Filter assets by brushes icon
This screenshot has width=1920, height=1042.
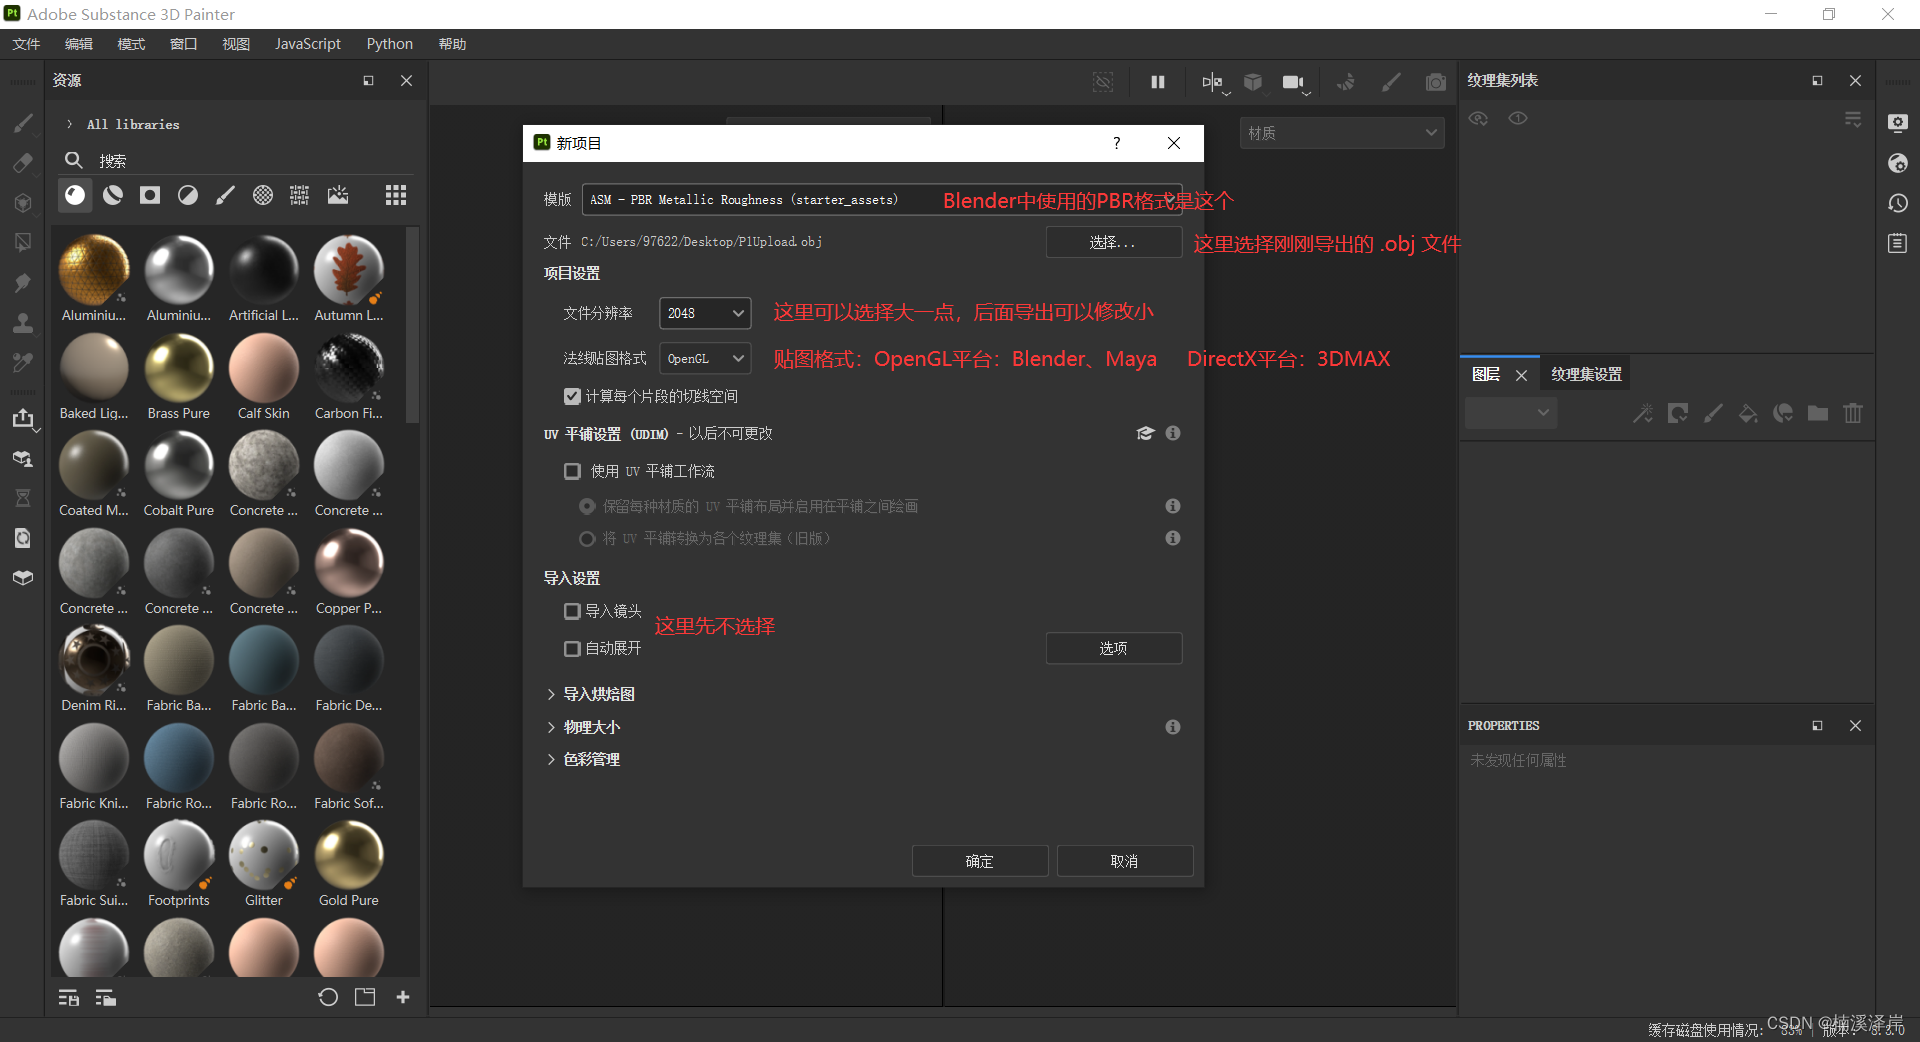click(225, 195)
